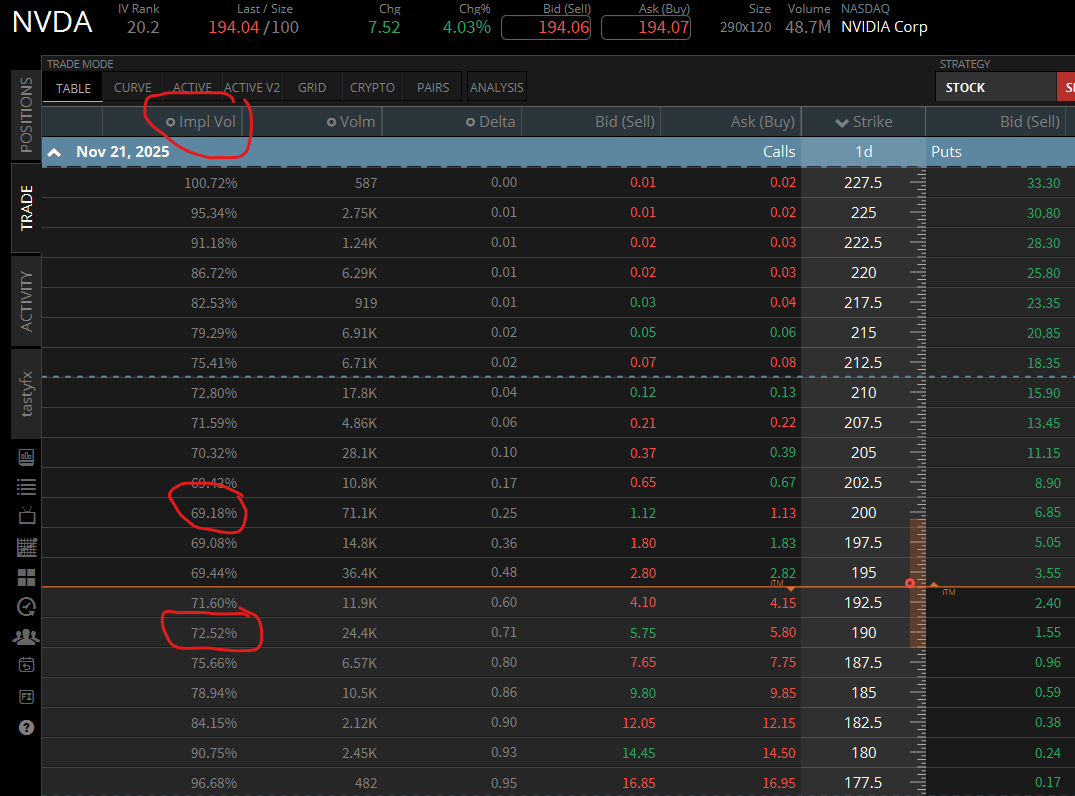Click call bid 2.80 at strike 195
The image size is (1075, 796).
pos(642,573)
